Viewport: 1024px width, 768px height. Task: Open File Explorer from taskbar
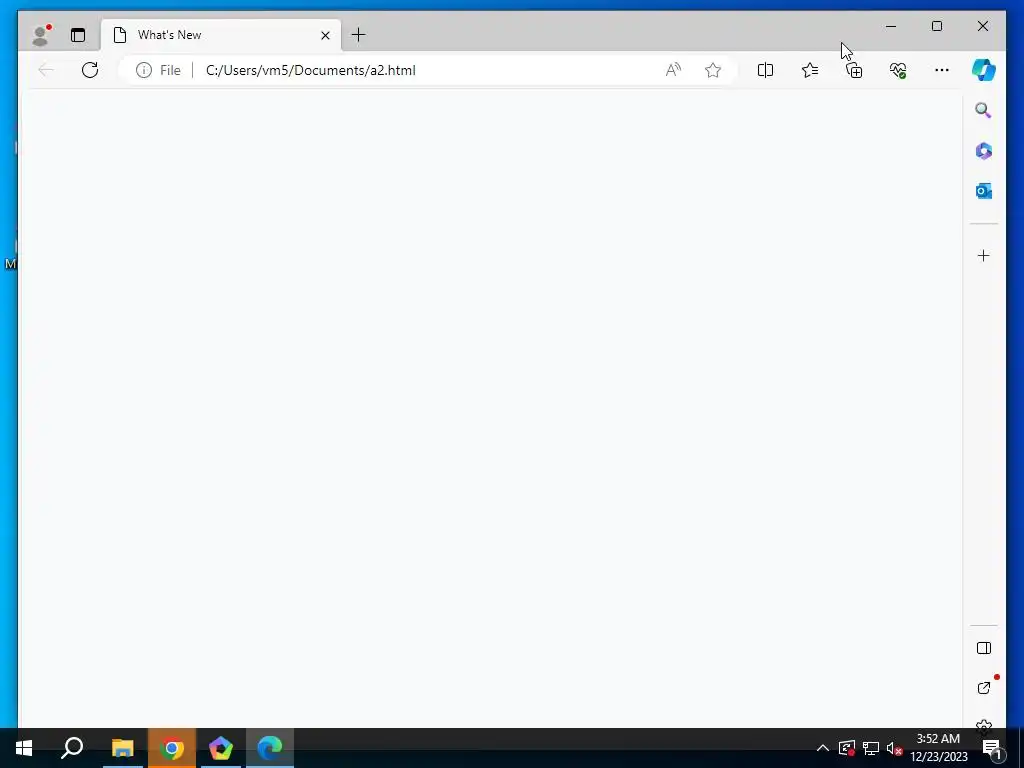coord(122,748)
